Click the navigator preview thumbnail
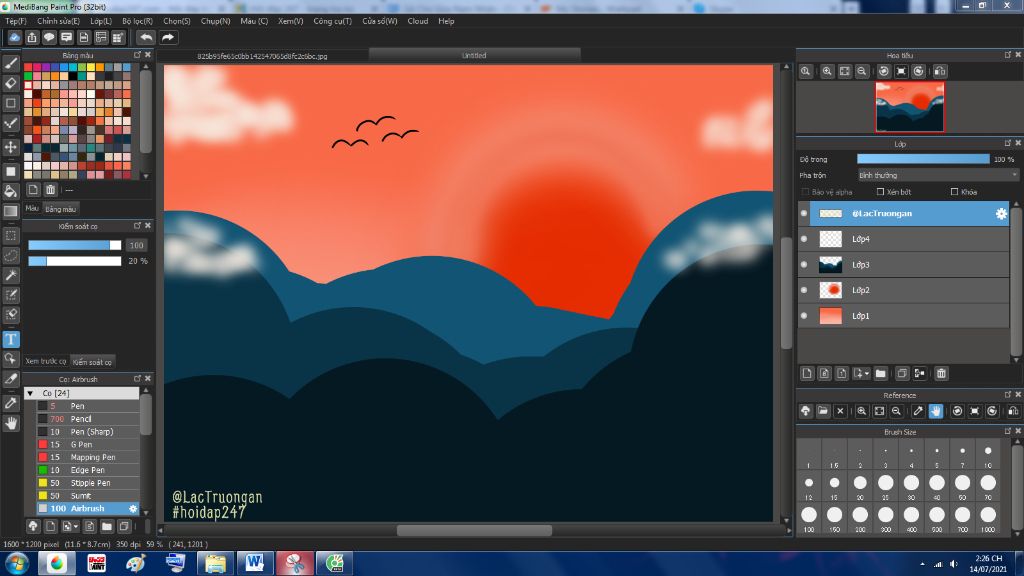The width and height of the screenshot is (1024, 576). 910,106
